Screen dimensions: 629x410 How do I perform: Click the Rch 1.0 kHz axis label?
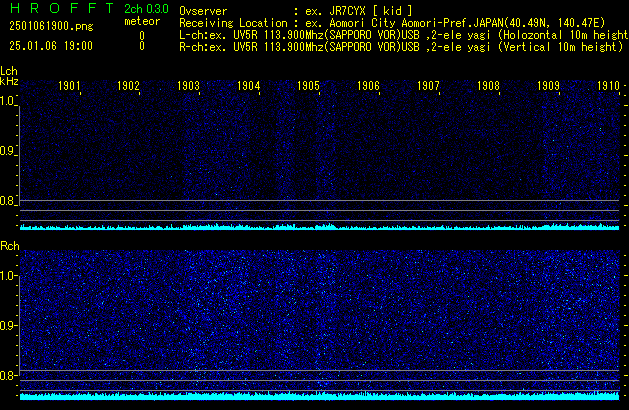point(7,276)
